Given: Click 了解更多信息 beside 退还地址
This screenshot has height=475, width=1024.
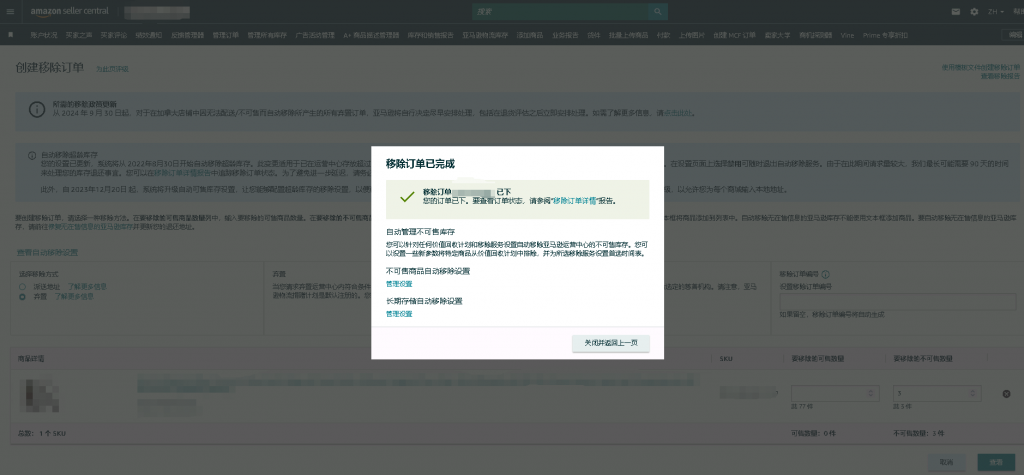Looking at the screenshot, I should [88, 286].
